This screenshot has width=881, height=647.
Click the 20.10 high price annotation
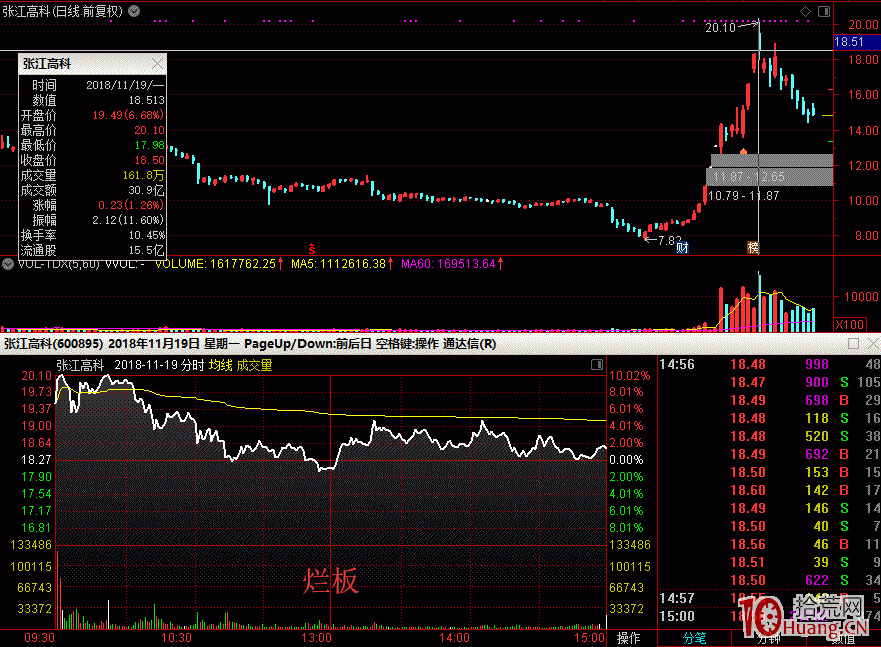720,28
